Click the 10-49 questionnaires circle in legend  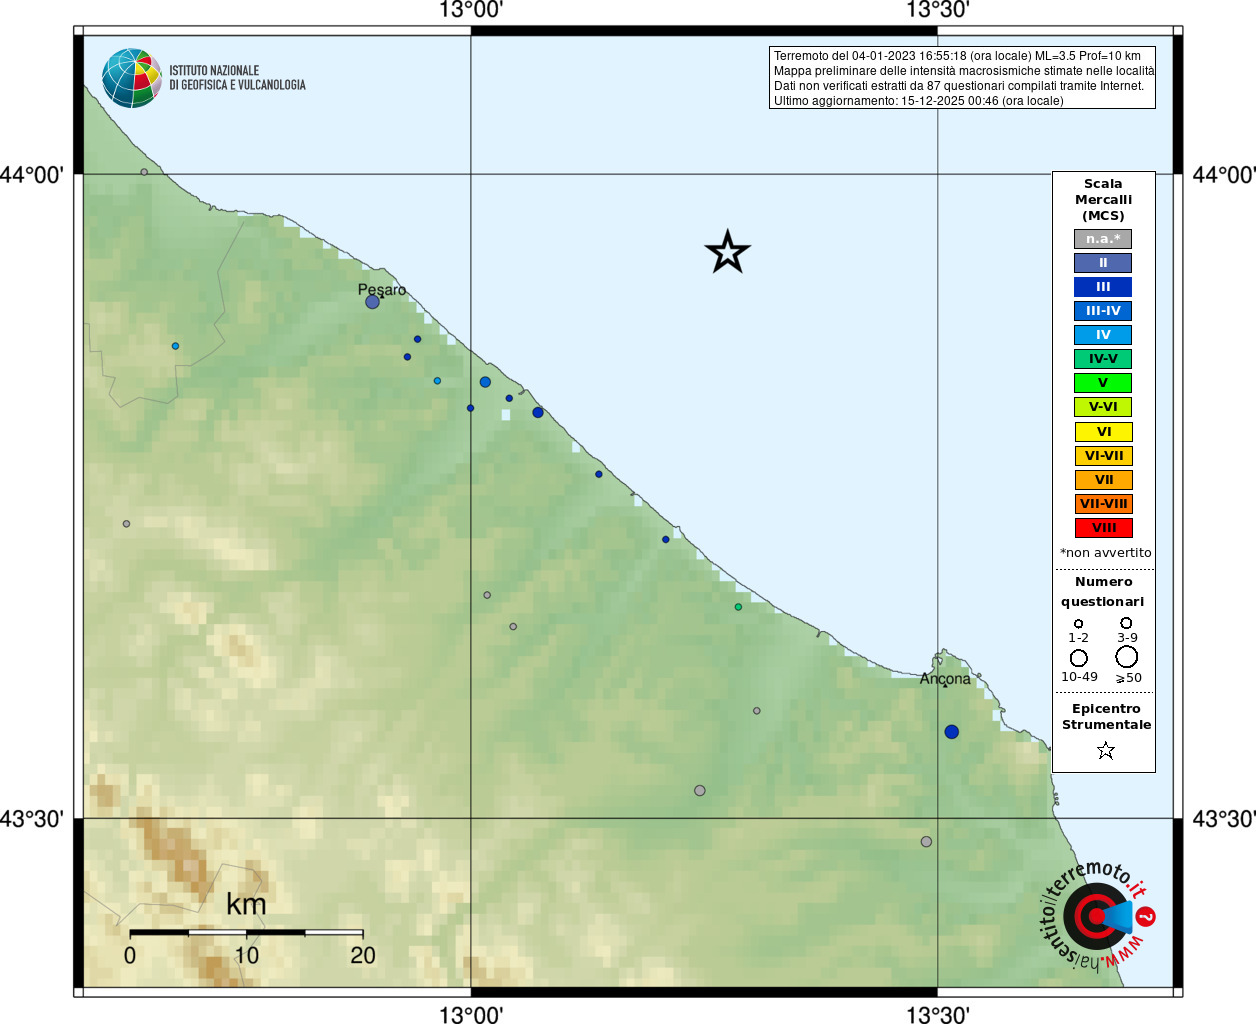coord(1079,658)
